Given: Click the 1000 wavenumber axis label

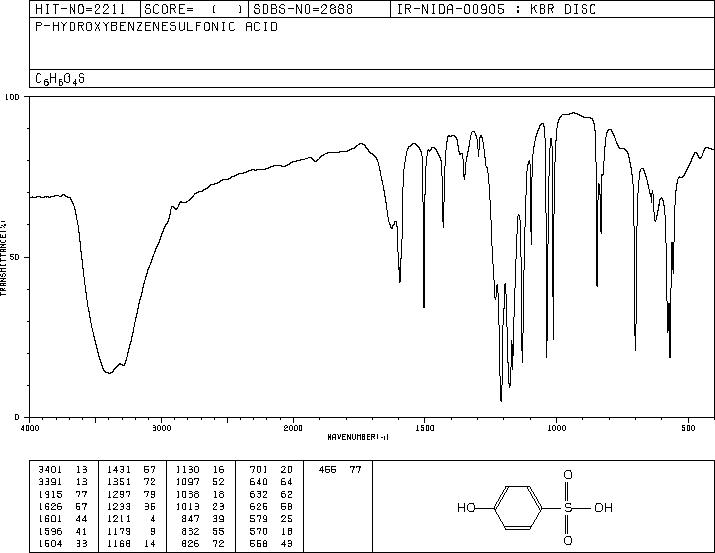Looking at the screenshot, I should point(556,428).
